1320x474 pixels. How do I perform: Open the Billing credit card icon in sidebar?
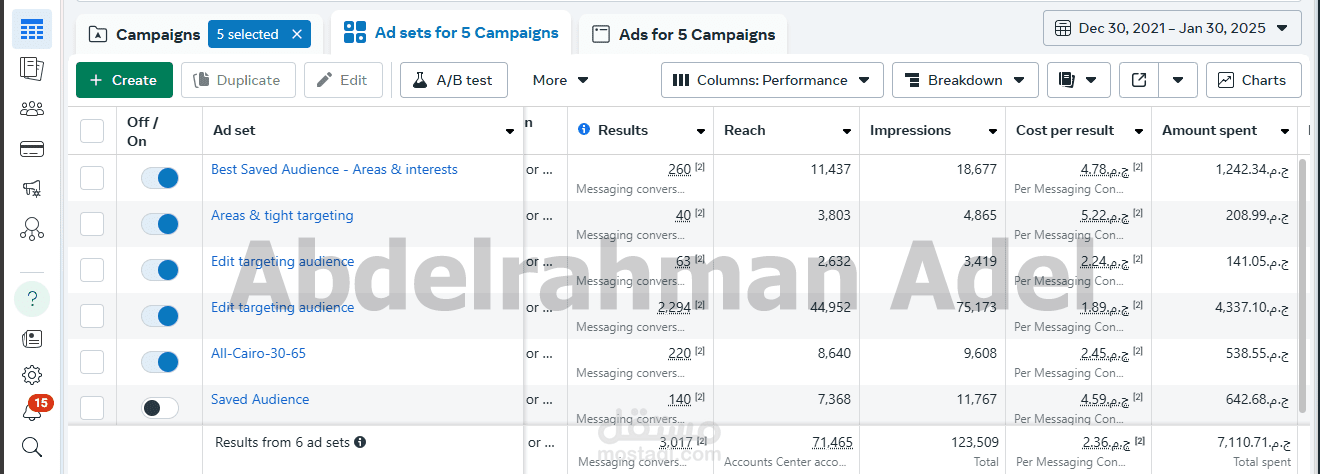click(32, 150)
